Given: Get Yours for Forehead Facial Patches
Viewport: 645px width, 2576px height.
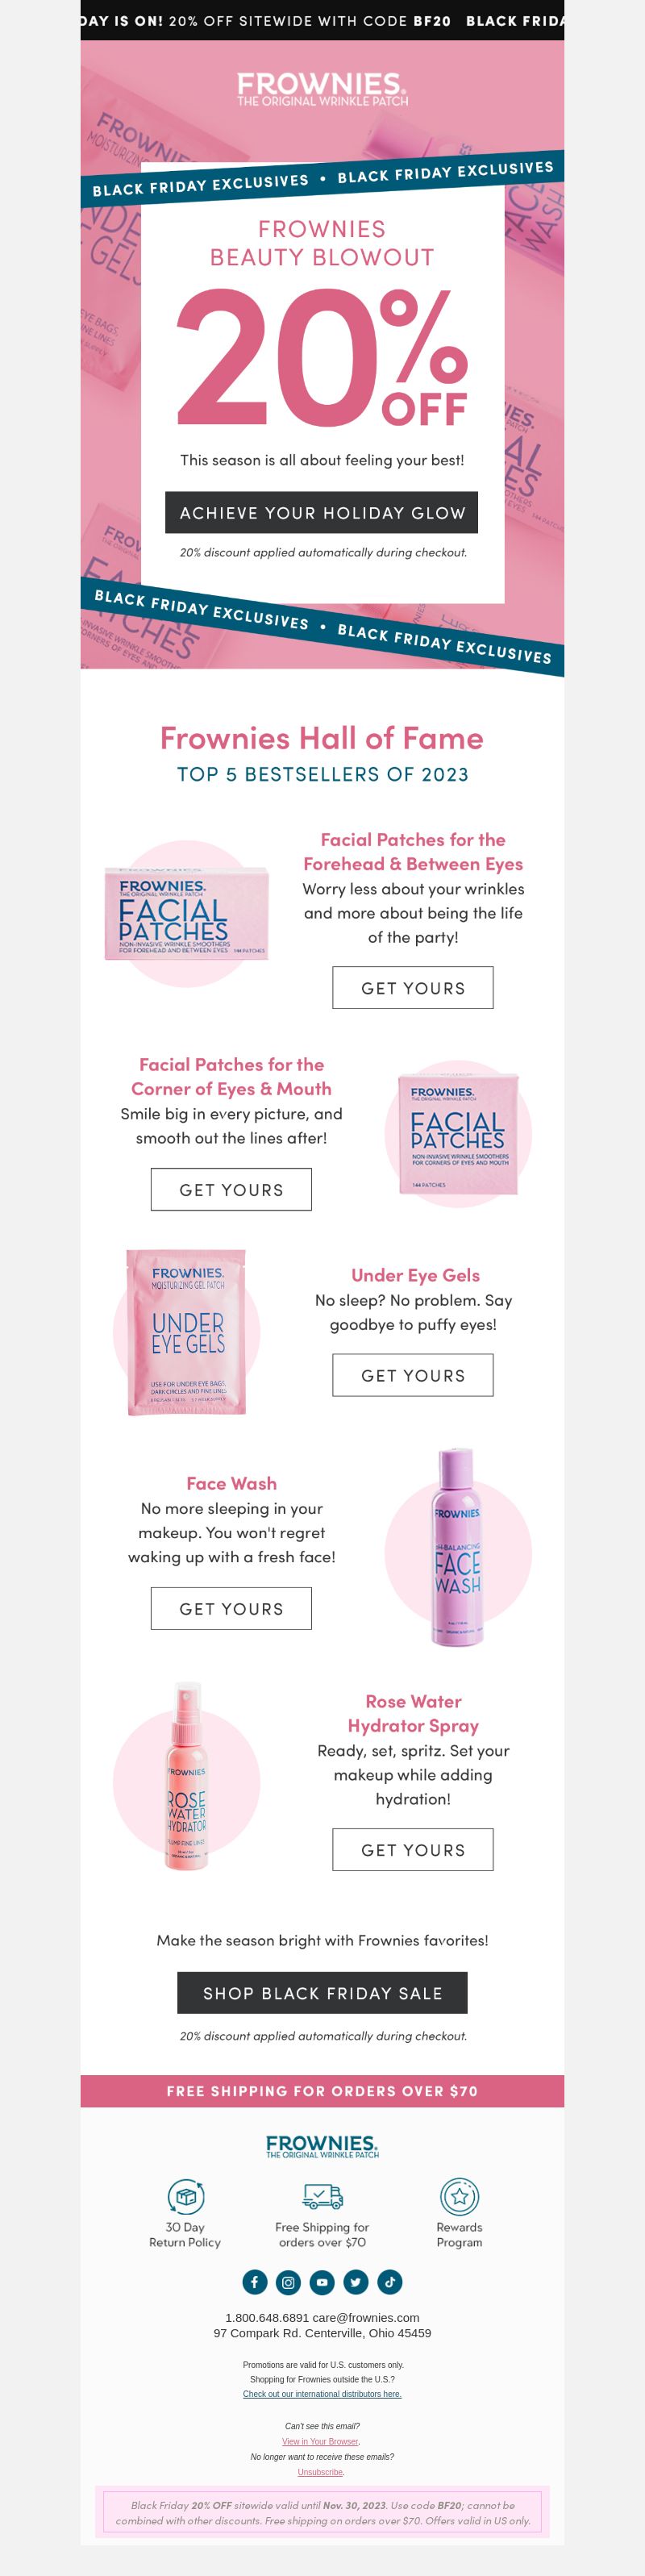Looking at the screenshot, I should click(413, 988).
